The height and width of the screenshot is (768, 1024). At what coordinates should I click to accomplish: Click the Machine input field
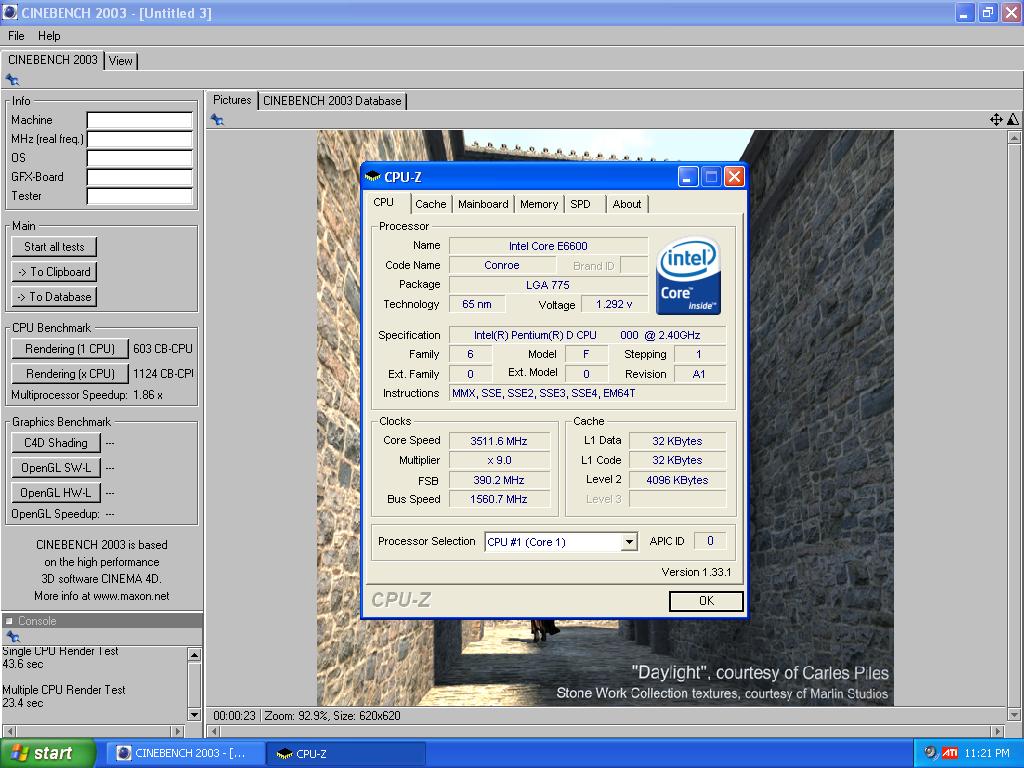pyautogui.click(x=139, y=120)
